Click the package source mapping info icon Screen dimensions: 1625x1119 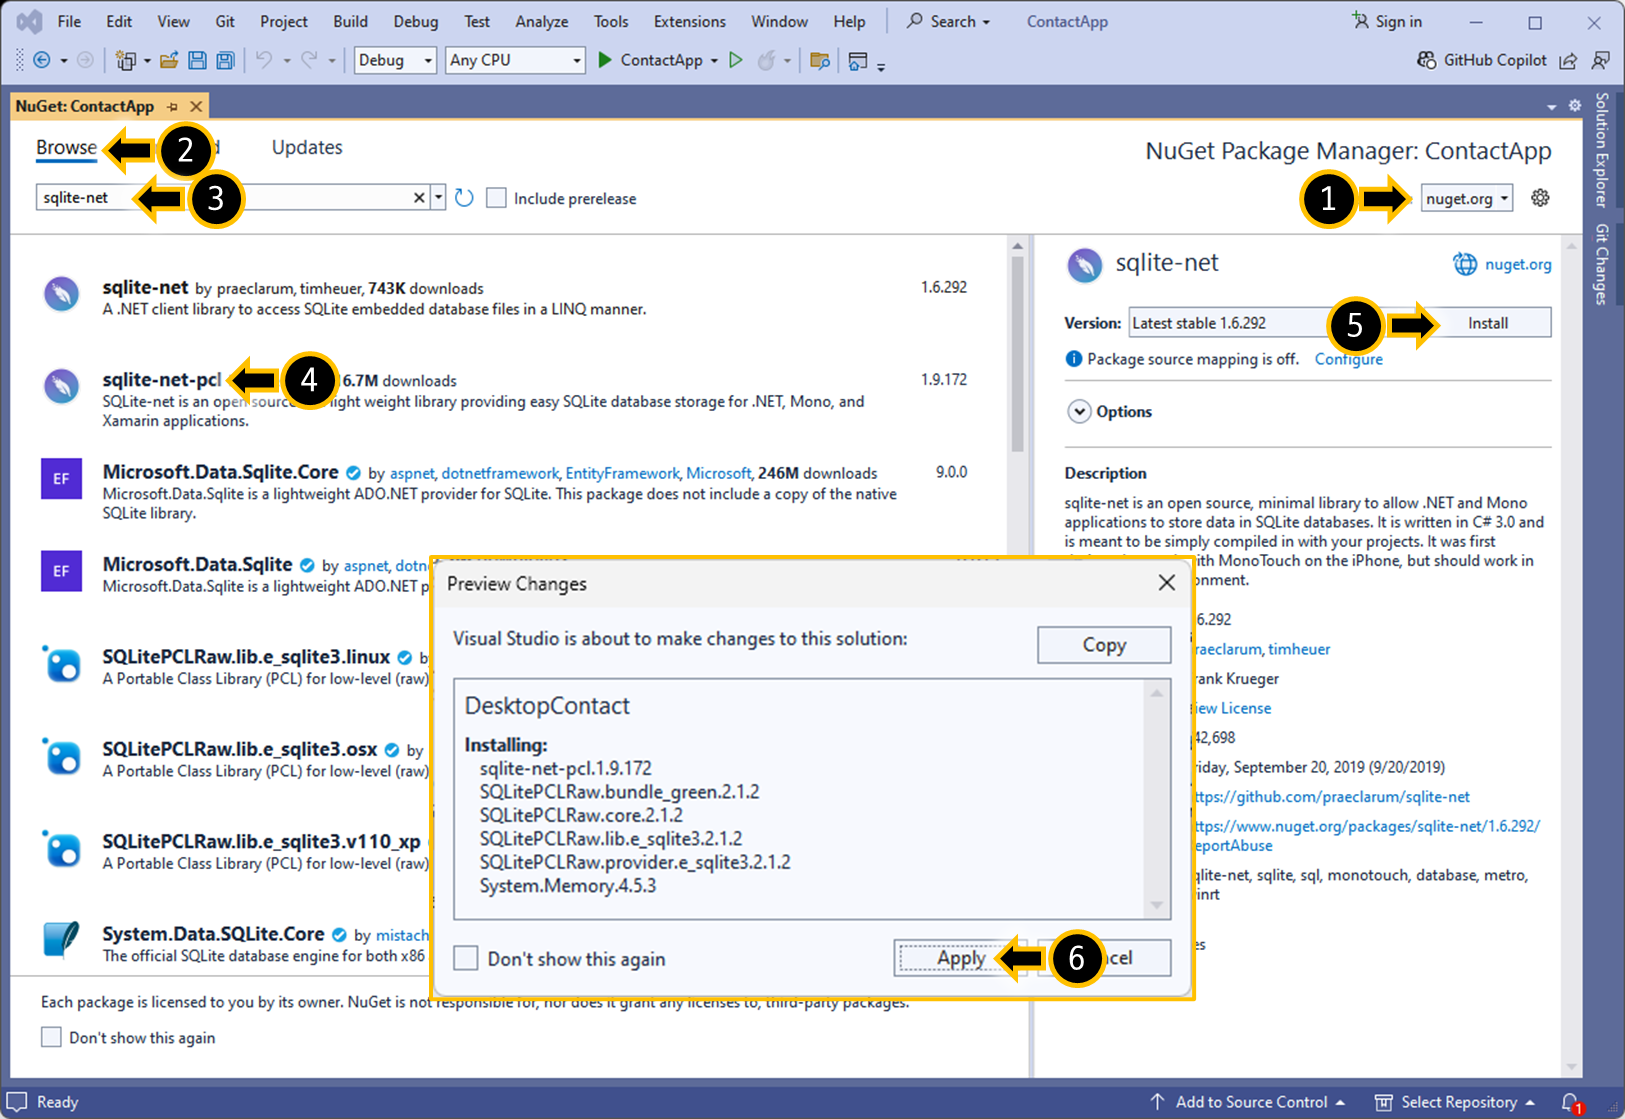tap(1073, 359)
